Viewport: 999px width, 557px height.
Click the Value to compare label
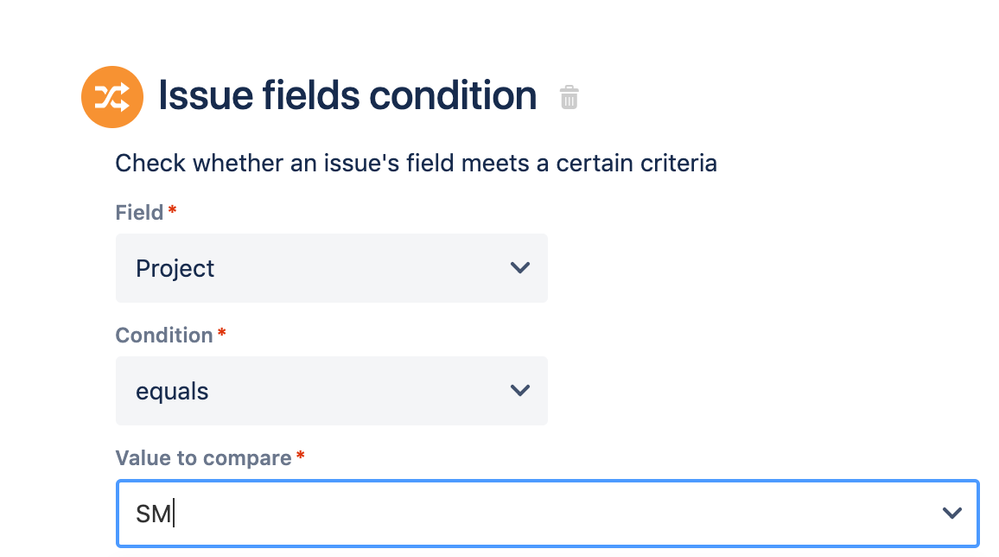[203, 458]
